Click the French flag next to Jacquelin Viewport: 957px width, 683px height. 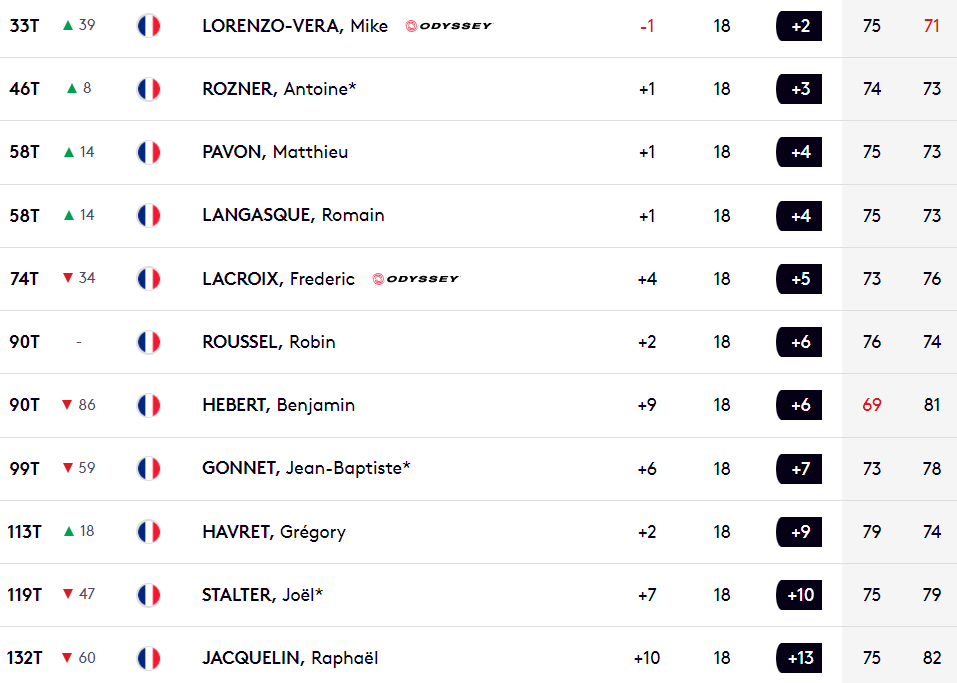tap(148, 658)
